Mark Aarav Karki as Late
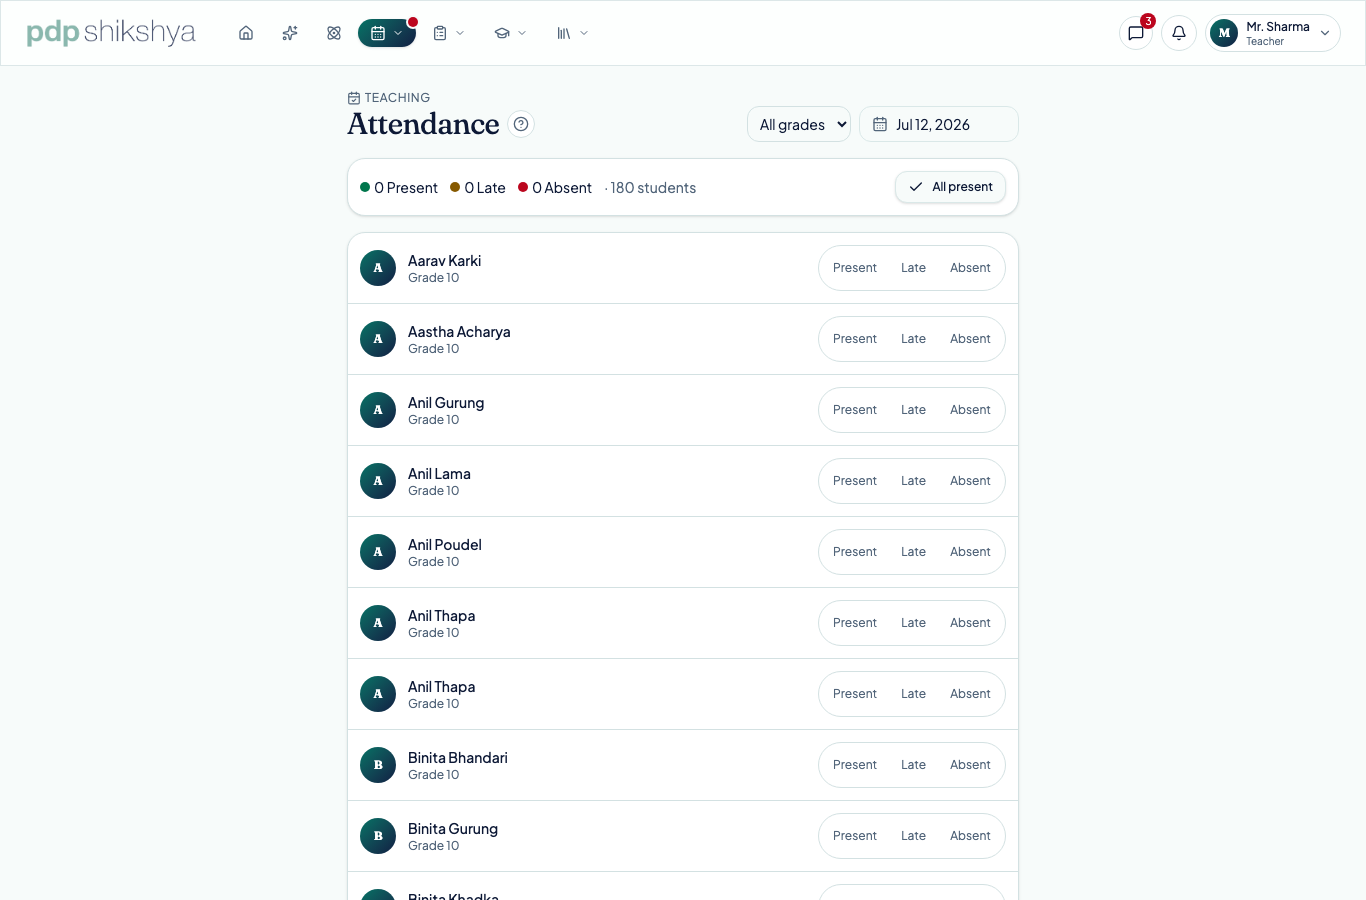The height and width of the screenshot is (900, 1366). (x=913, y=268)
